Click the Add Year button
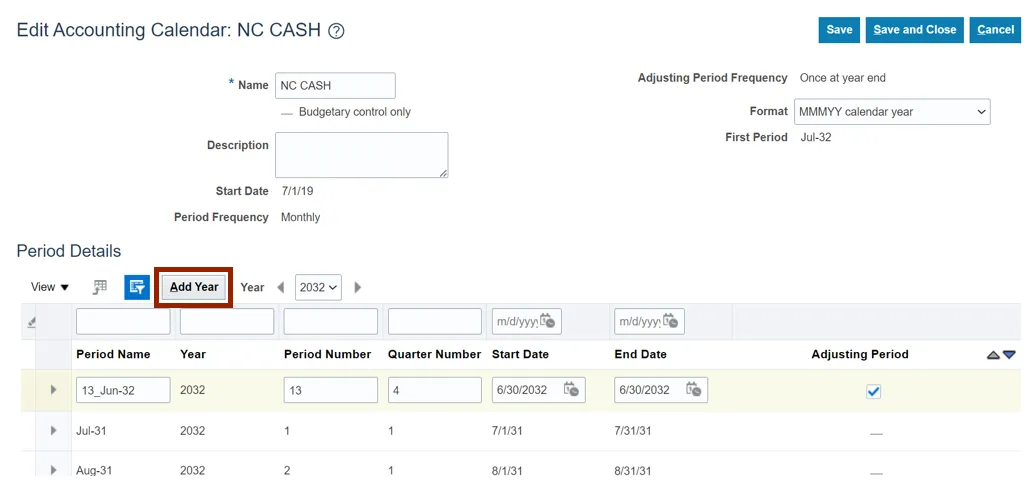 click(x=194, y=287)
